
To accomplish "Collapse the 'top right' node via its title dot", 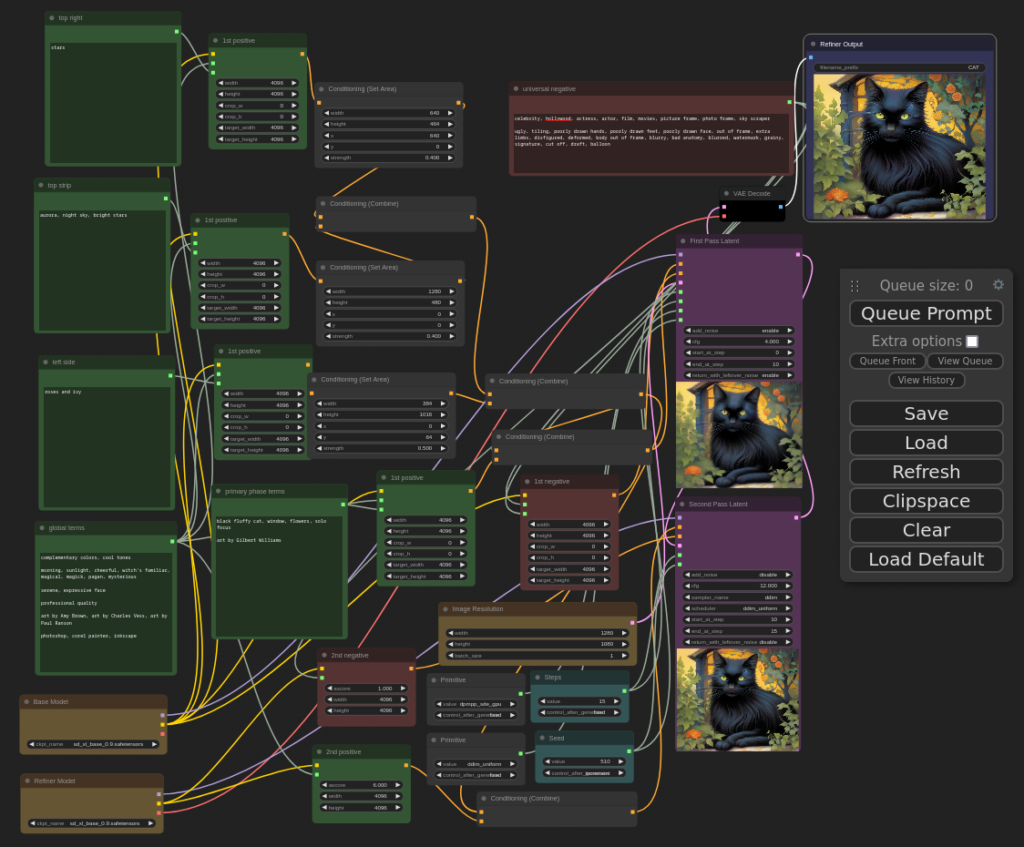I will point(52,18).
